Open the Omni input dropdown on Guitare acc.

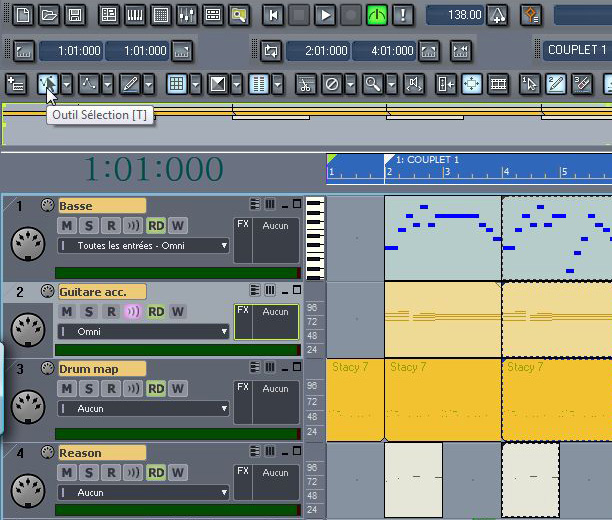143,332
